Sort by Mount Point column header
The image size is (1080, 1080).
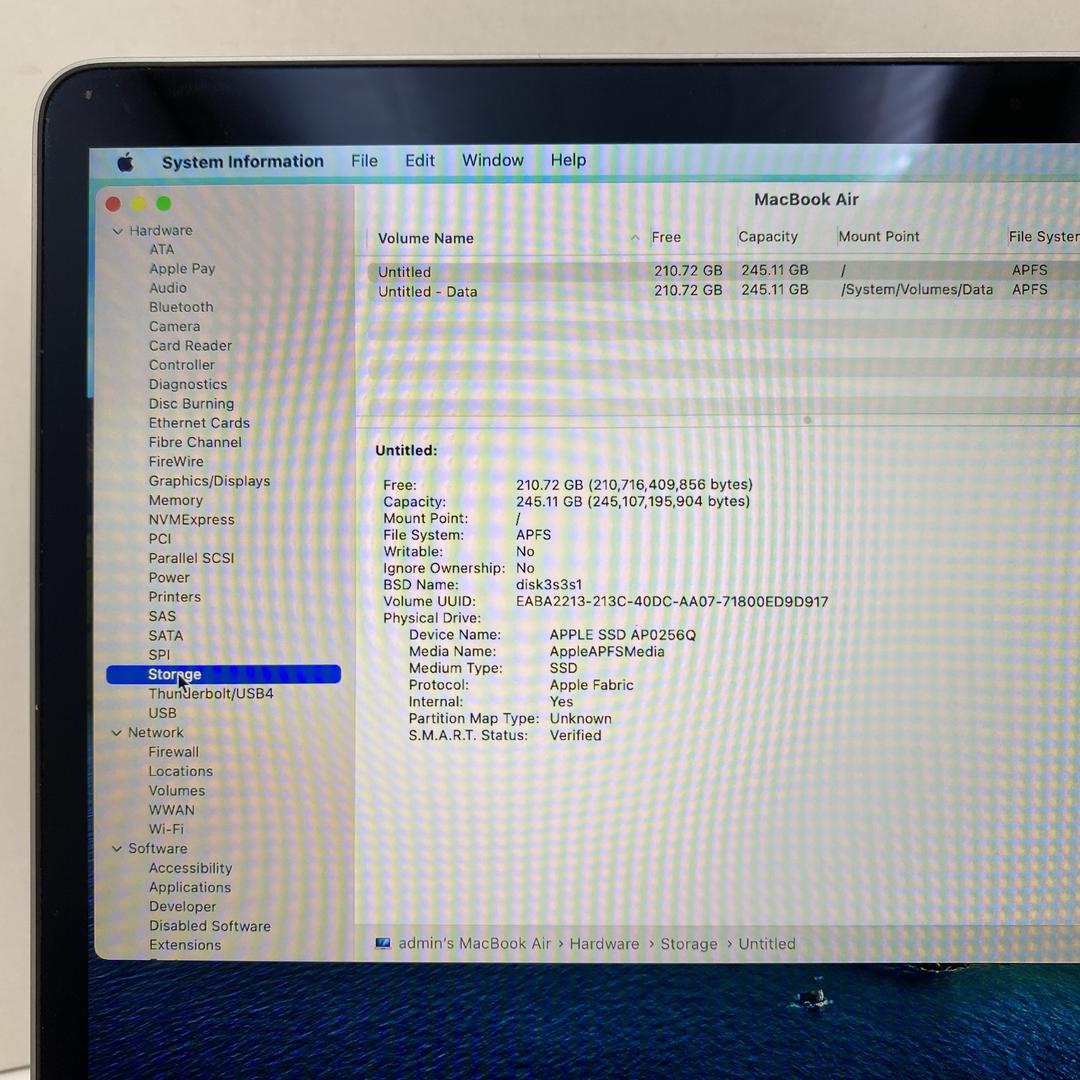879,236
